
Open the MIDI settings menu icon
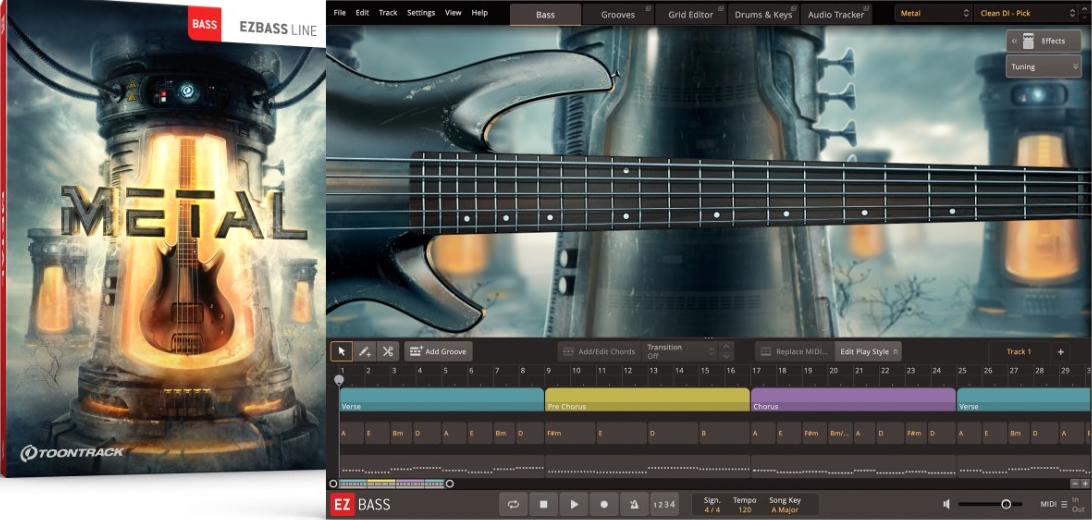pyautogui.click(x=1063, y=504)
